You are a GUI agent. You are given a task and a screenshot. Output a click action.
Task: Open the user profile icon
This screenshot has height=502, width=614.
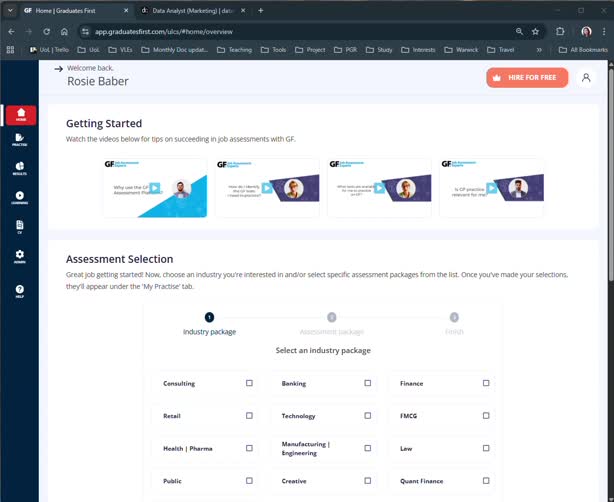tap(586, 78)
